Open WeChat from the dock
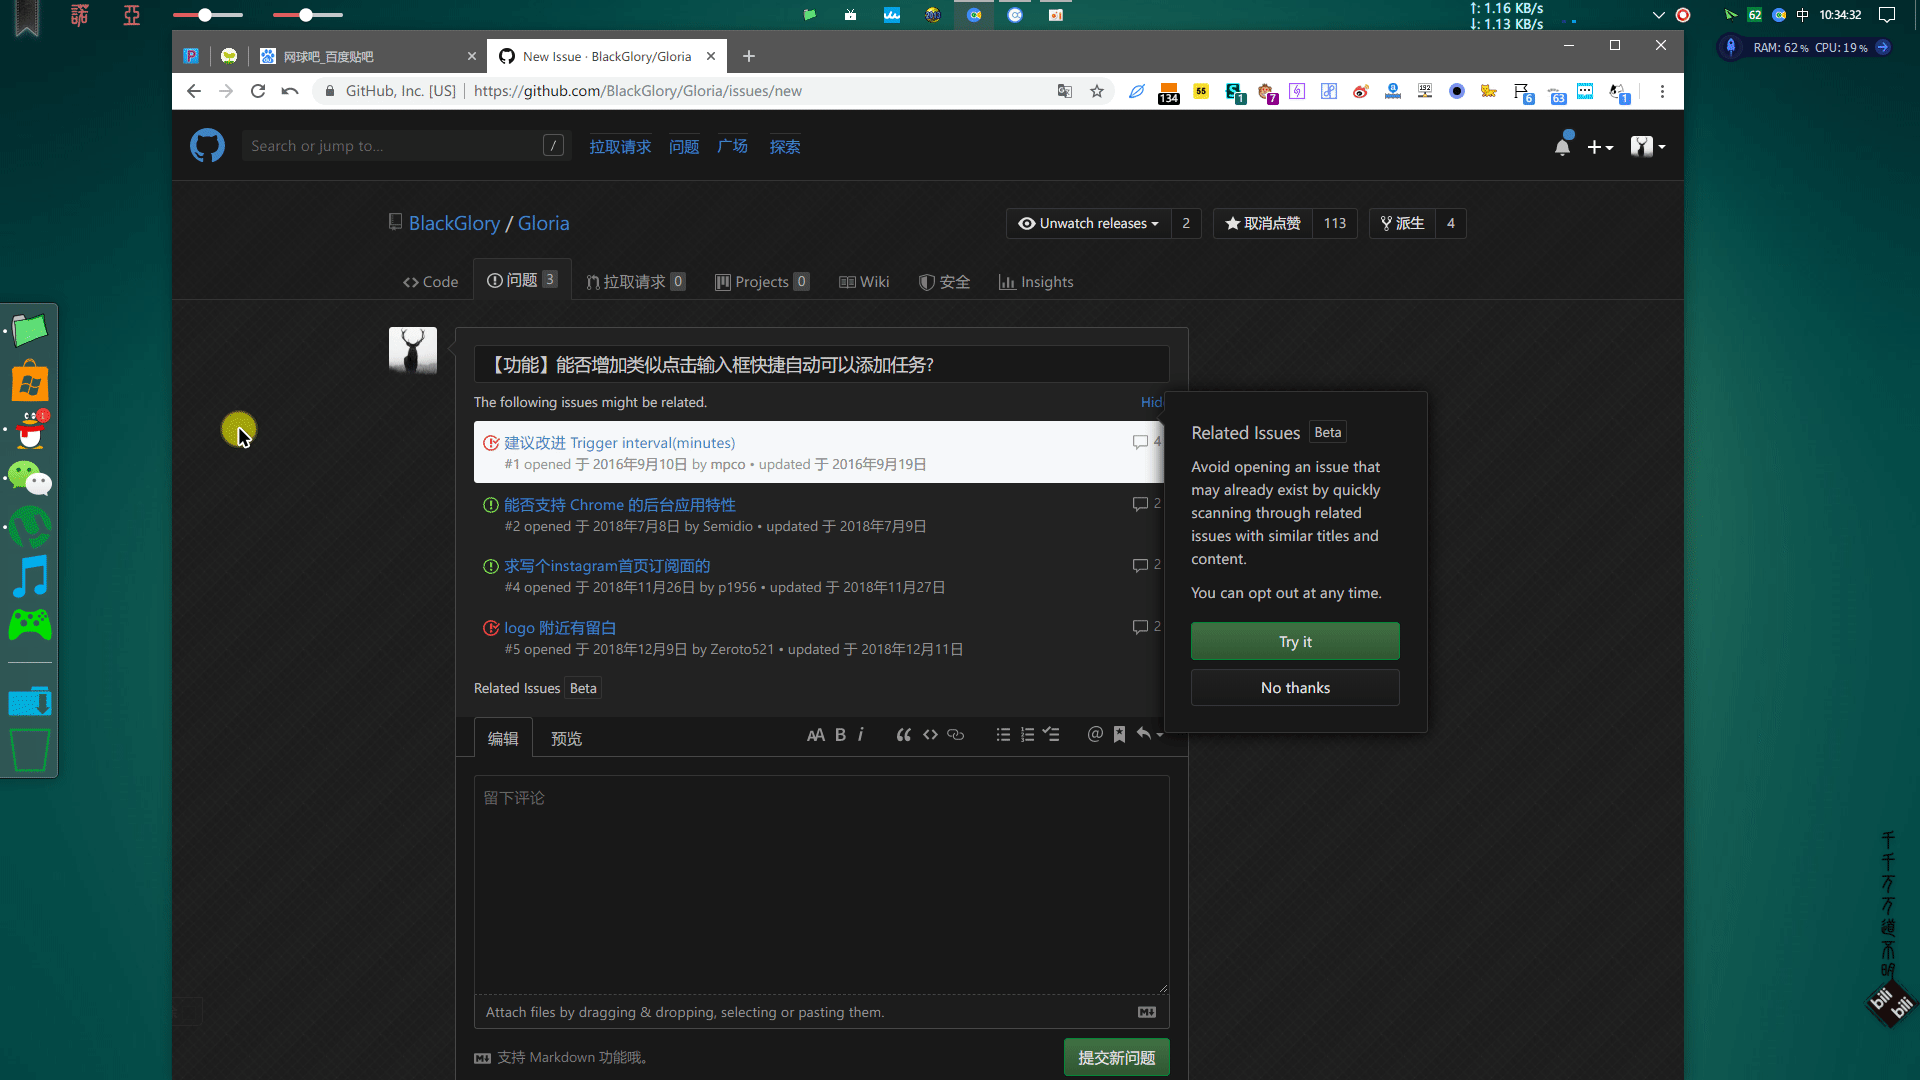 [x=30, y=479]
